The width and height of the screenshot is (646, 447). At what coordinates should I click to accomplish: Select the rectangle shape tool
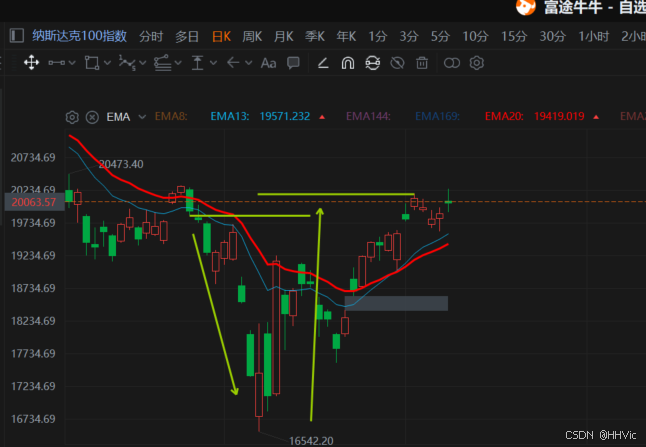click(x=91, y=63)
